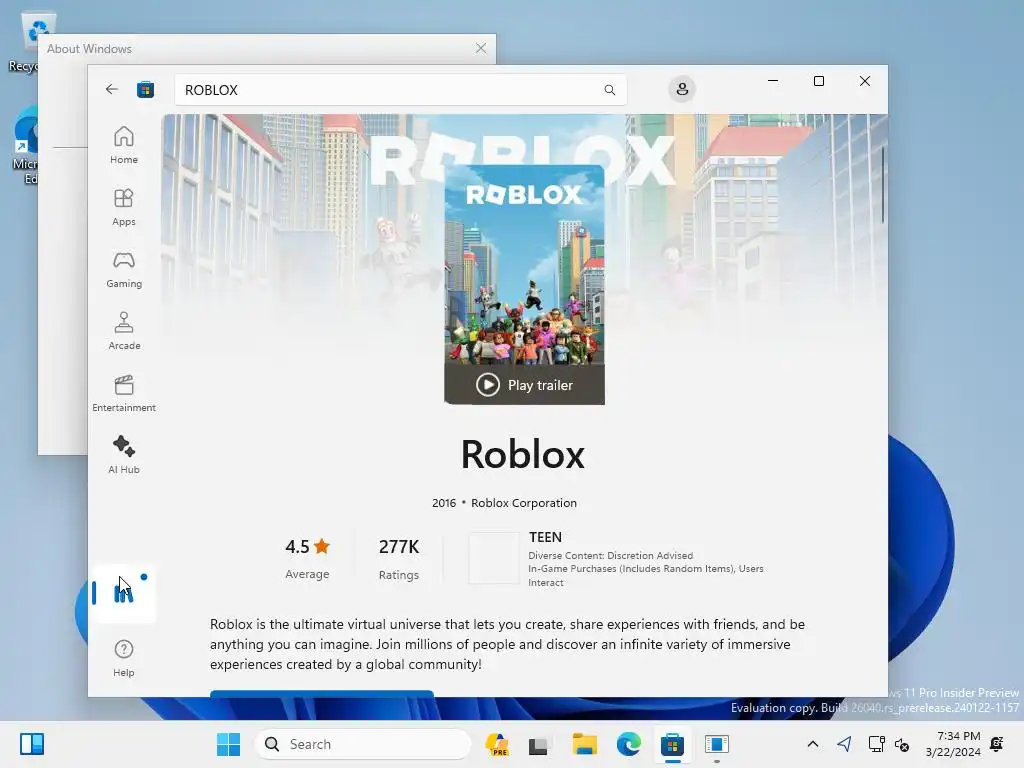This screenshot has height=768, width=1024.
Task: Open File Explorer from taskbar
Action: click(x=584, y=744)
